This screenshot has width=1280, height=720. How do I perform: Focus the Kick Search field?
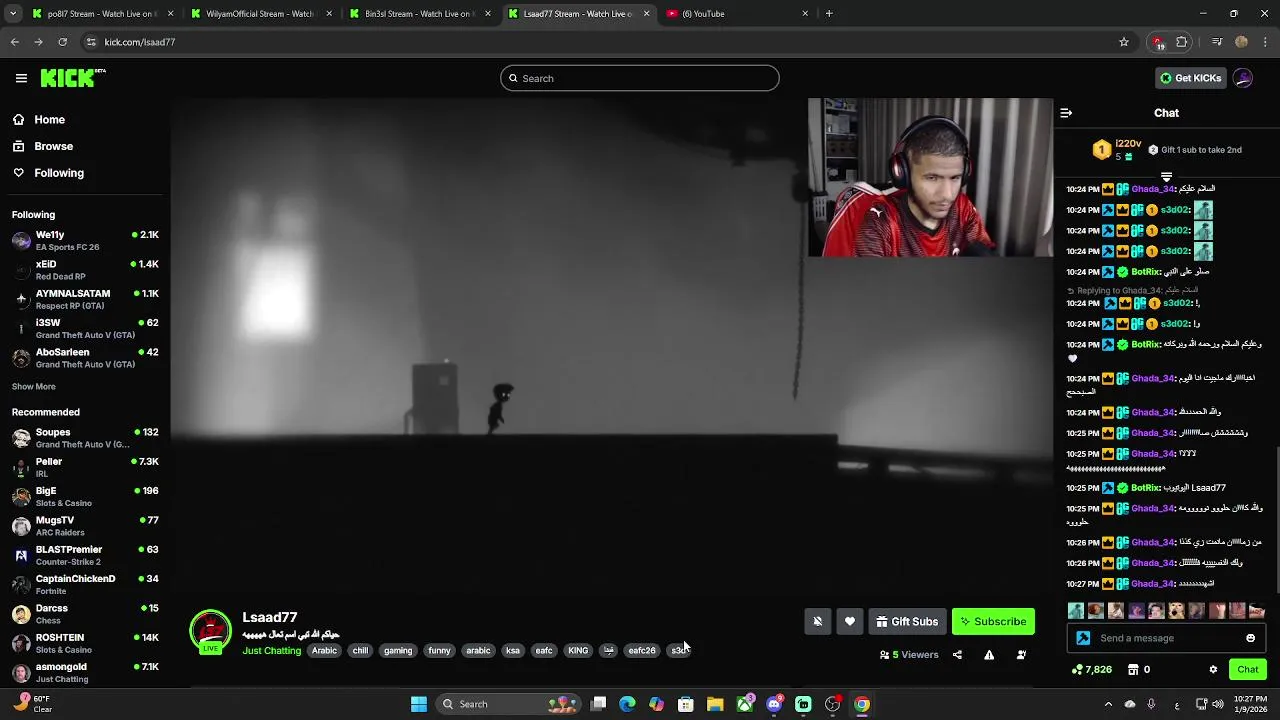click(640, 78)
